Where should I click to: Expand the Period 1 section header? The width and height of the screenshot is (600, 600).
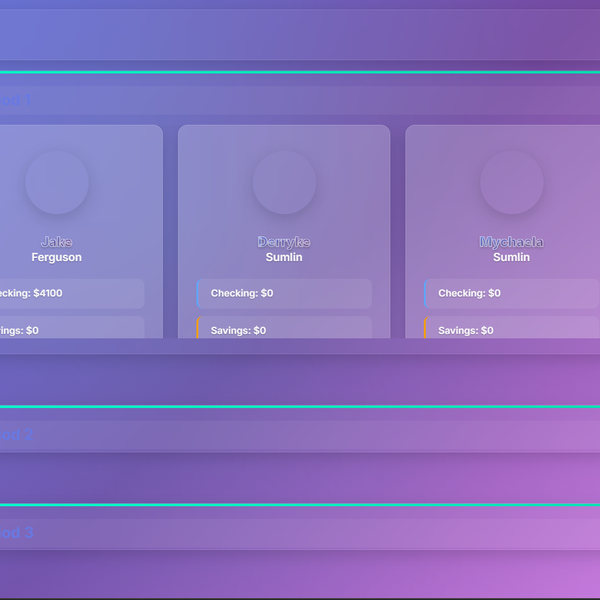[300, 100]
